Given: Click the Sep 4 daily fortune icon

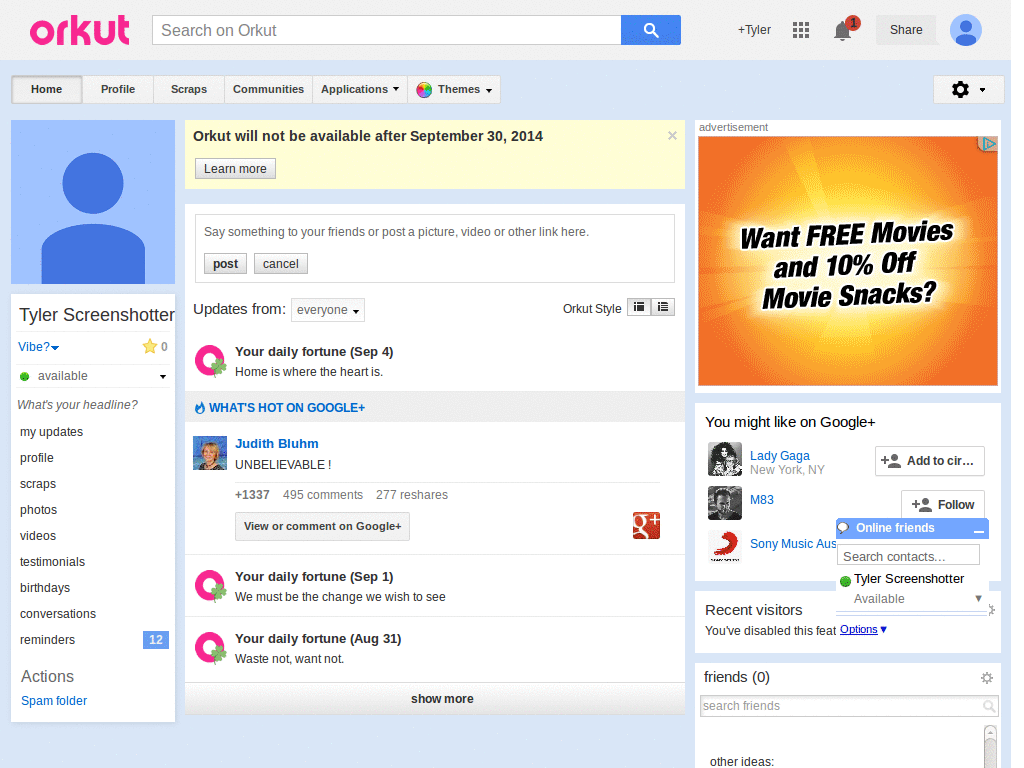Looking at the screenshot, I should tap(210, 360).
